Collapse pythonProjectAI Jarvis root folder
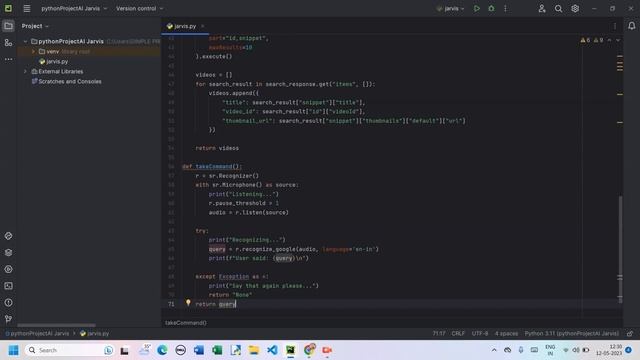Screen dimensions: 640x360 (x=25, y=42)
